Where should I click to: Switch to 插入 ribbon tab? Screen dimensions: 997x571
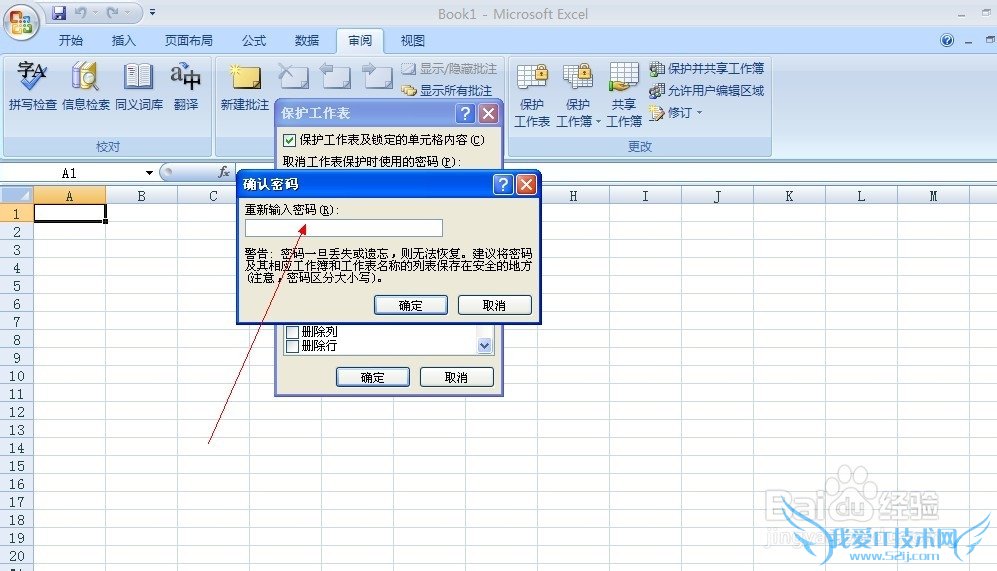(x=123, y=41)
